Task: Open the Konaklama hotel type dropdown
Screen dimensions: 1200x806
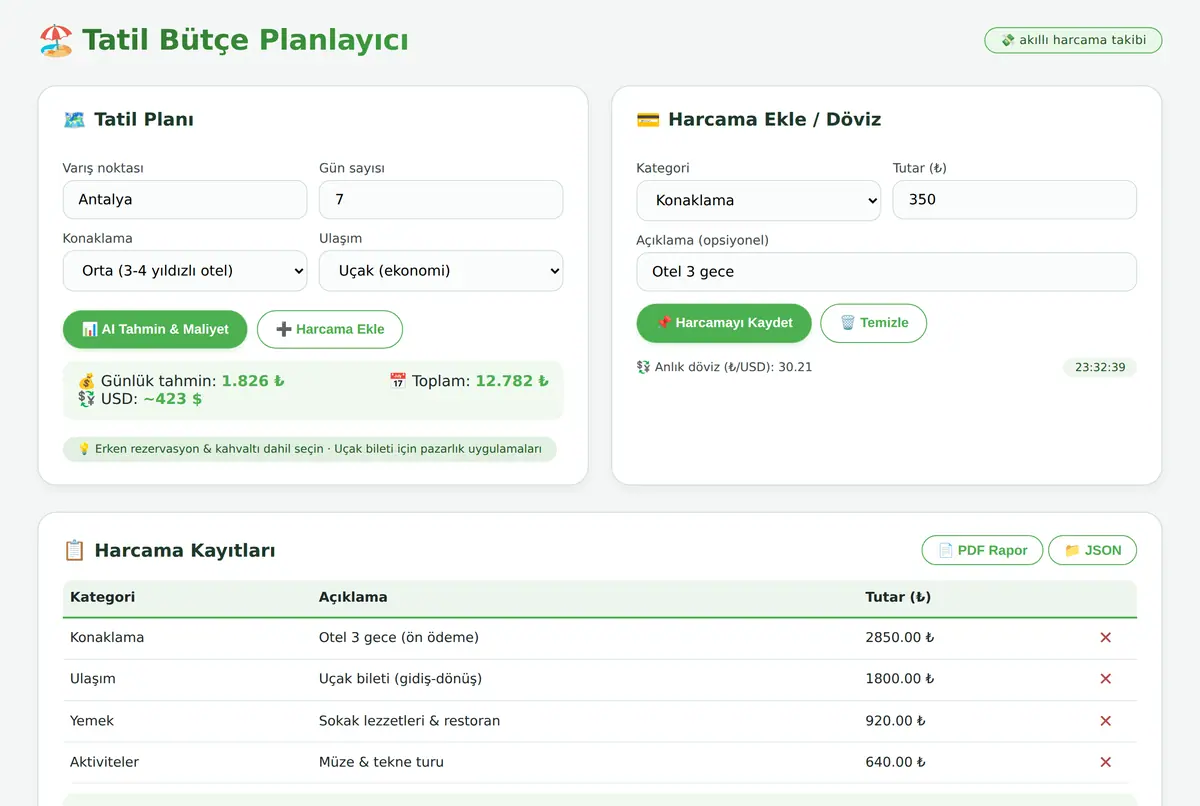Action: click(x=185, y=271)
